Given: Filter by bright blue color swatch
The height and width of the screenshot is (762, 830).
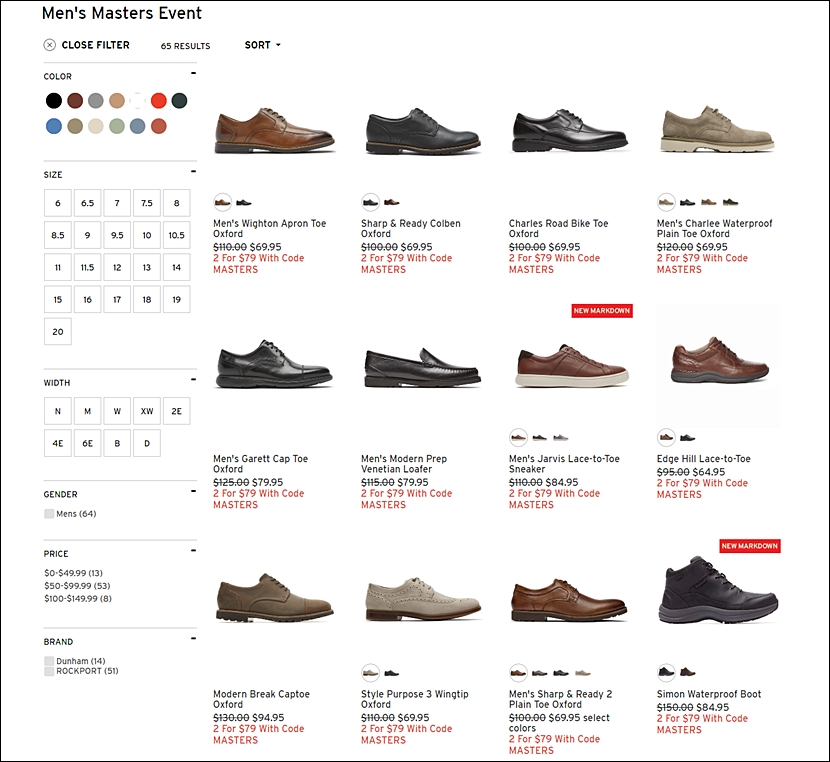Looking at the screenshot, I should [x=53, y=126].
